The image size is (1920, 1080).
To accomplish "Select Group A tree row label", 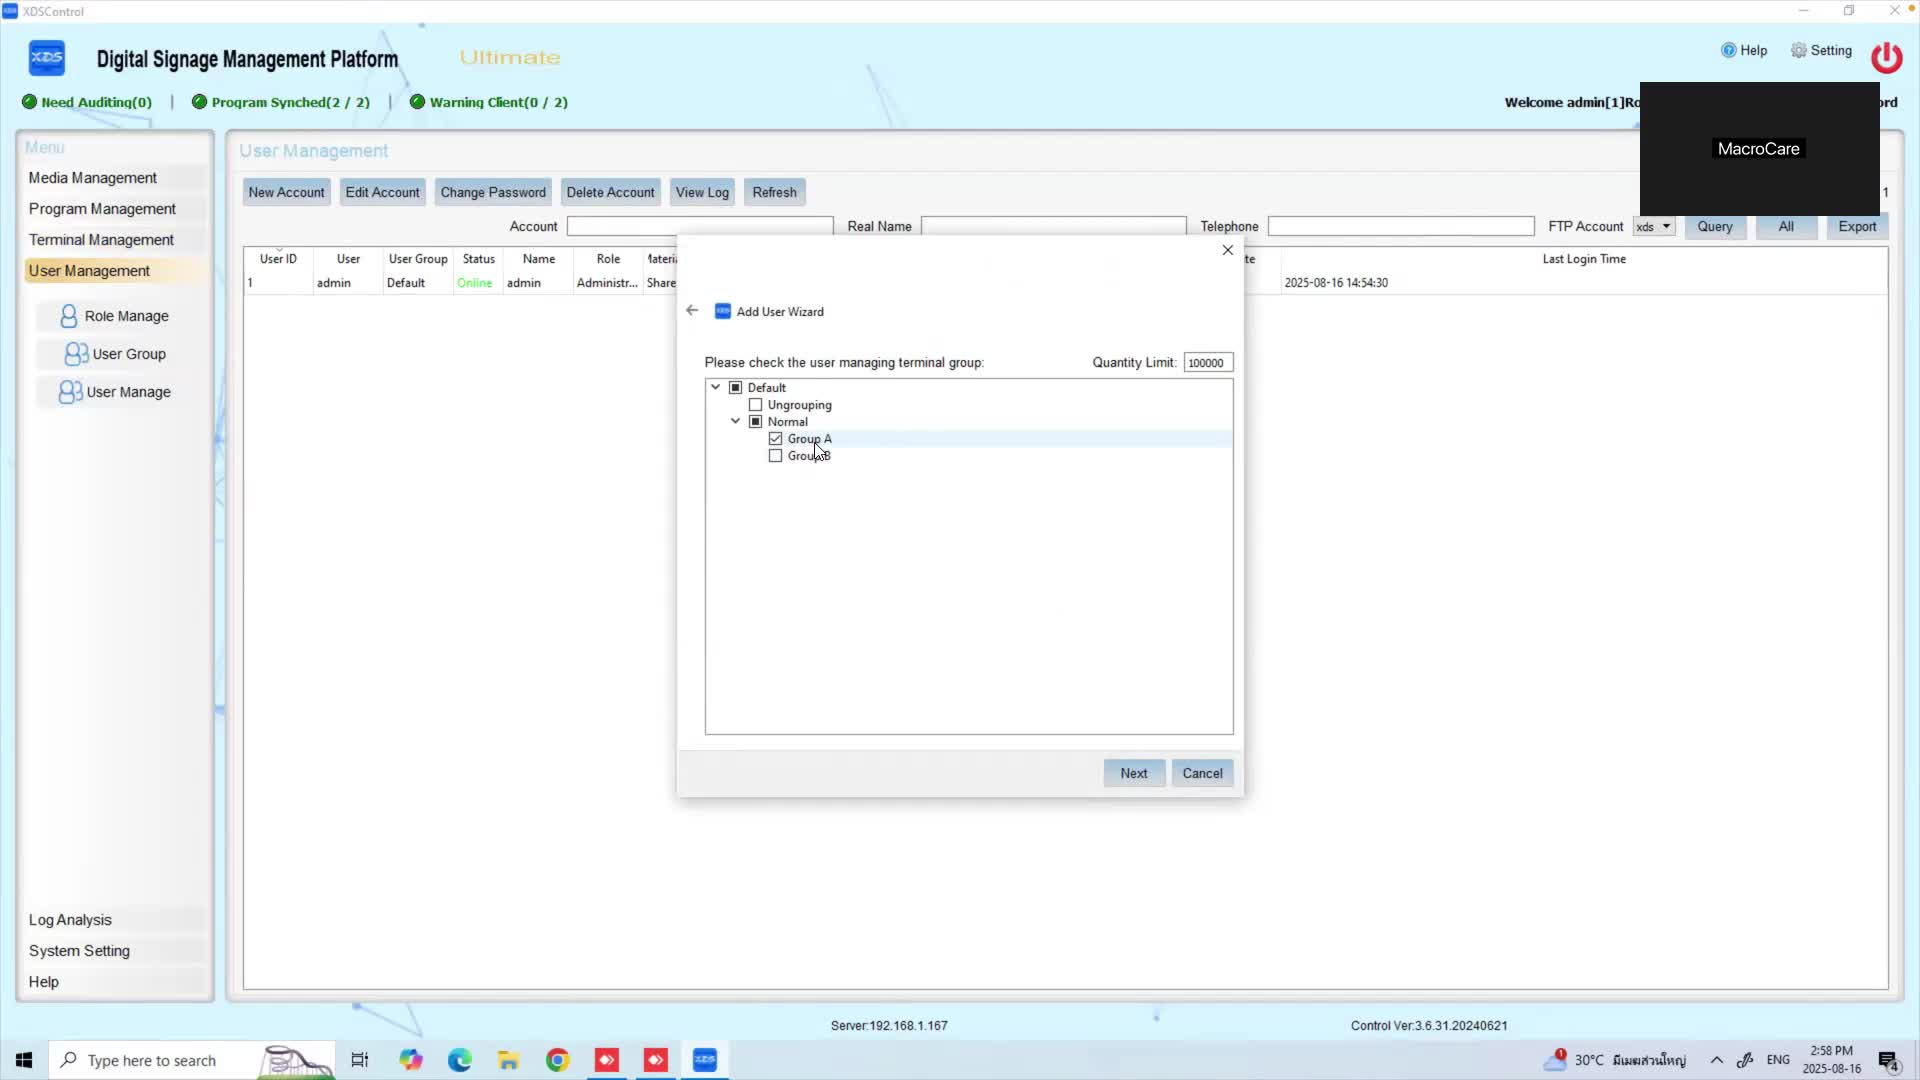I will [x=810, y=439].
